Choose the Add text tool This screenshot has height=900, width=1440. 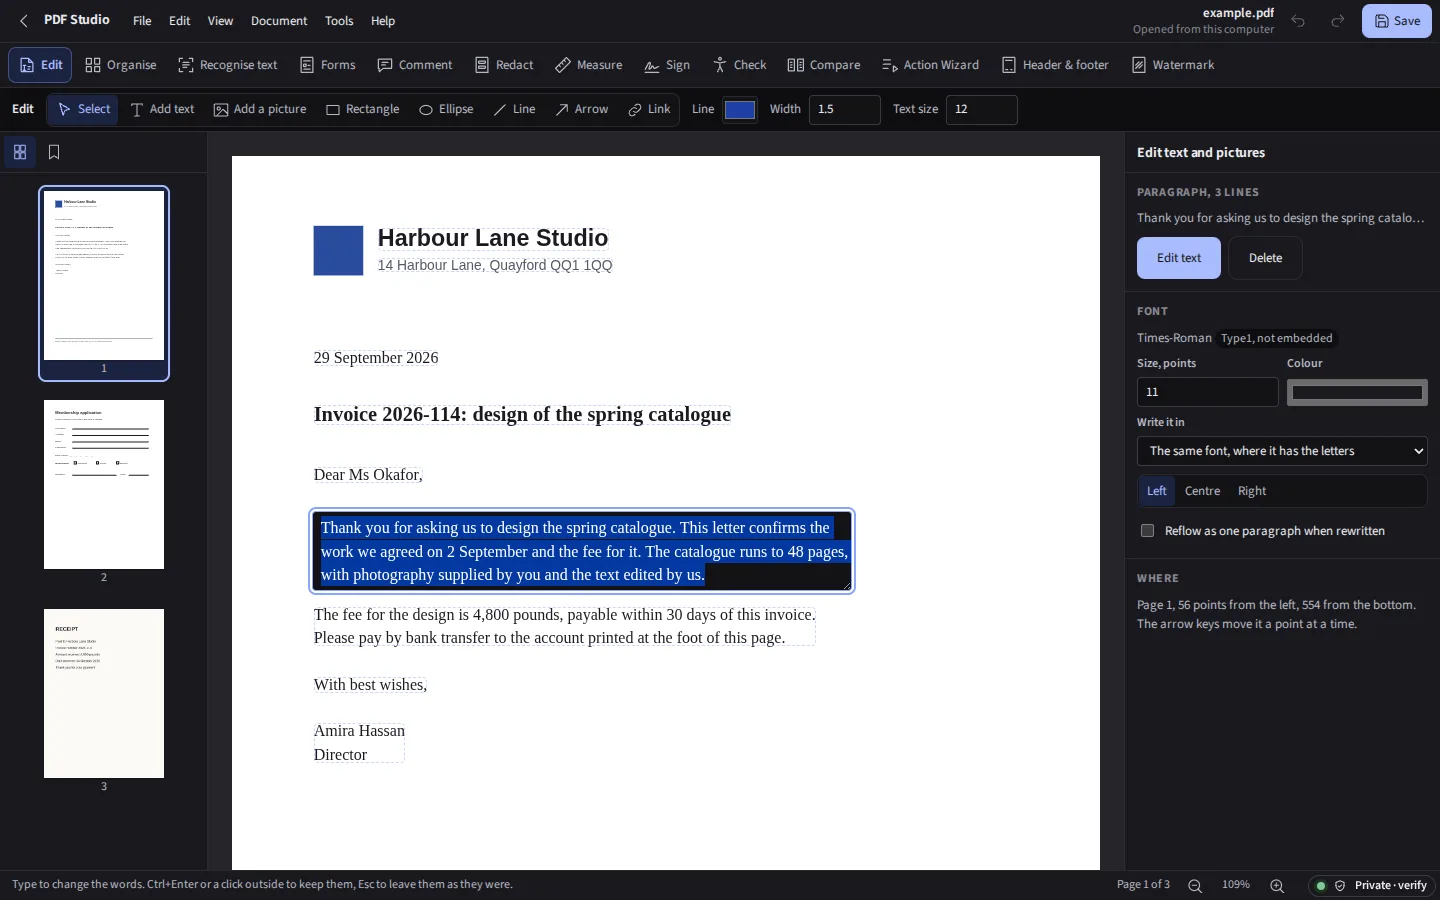tap(162, 109)
